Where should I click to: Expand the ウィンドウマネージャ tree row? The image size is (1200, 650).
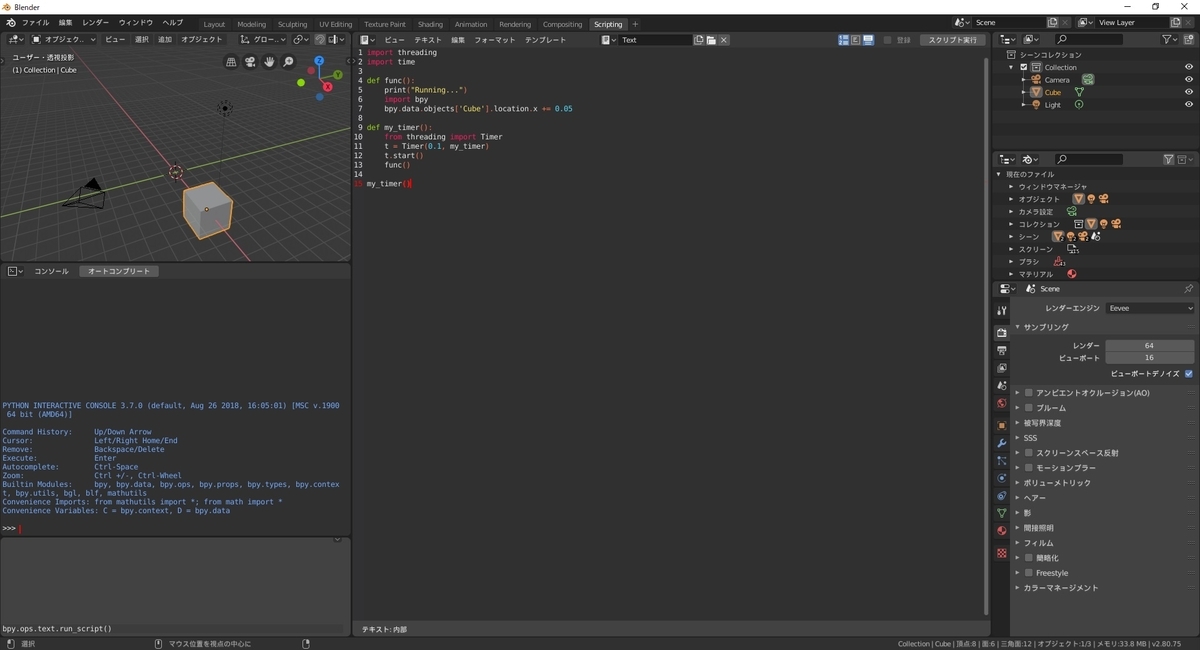[x=1011, y=187]
